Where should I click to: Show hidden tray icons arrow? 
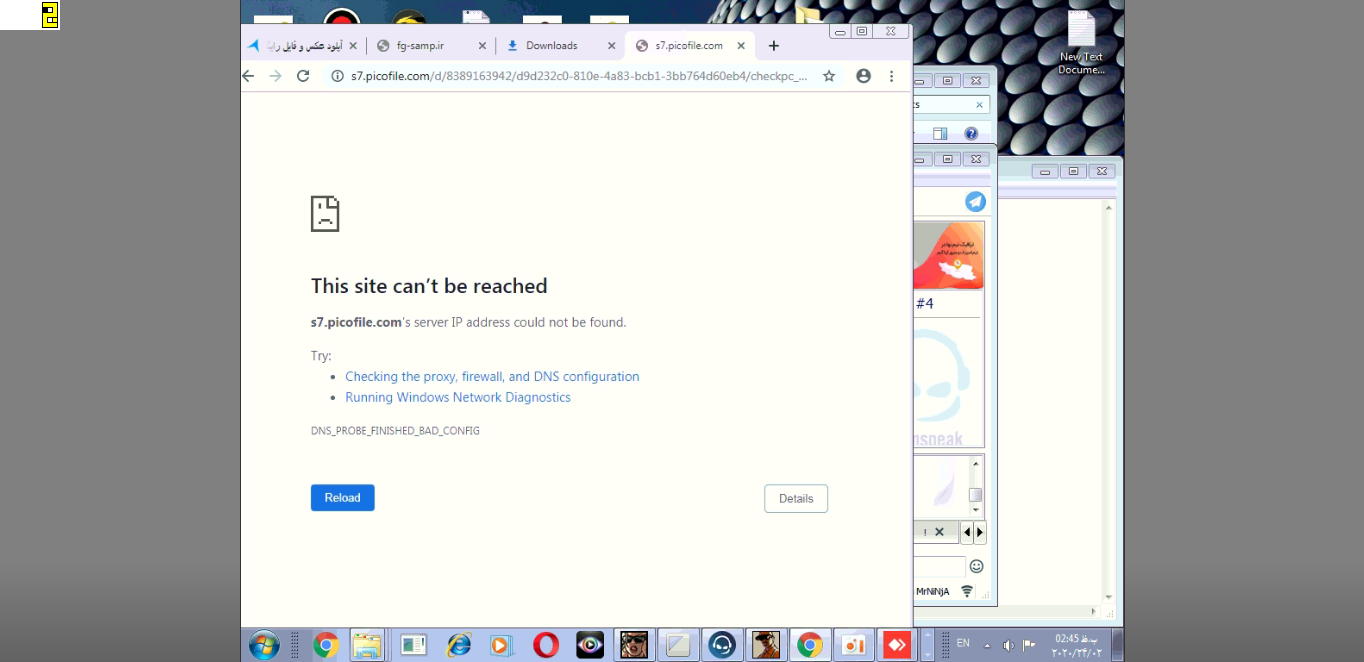pyautogui.click(x=988, y=645)
